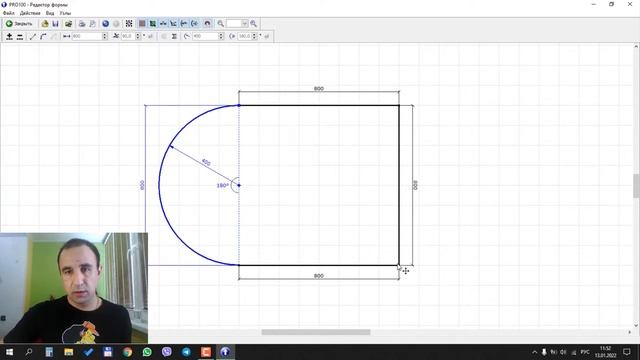Click the horizontal scrollbar thumb
Image resolution: width=640 pixels, height=360 pixels.
pos(316,332)
